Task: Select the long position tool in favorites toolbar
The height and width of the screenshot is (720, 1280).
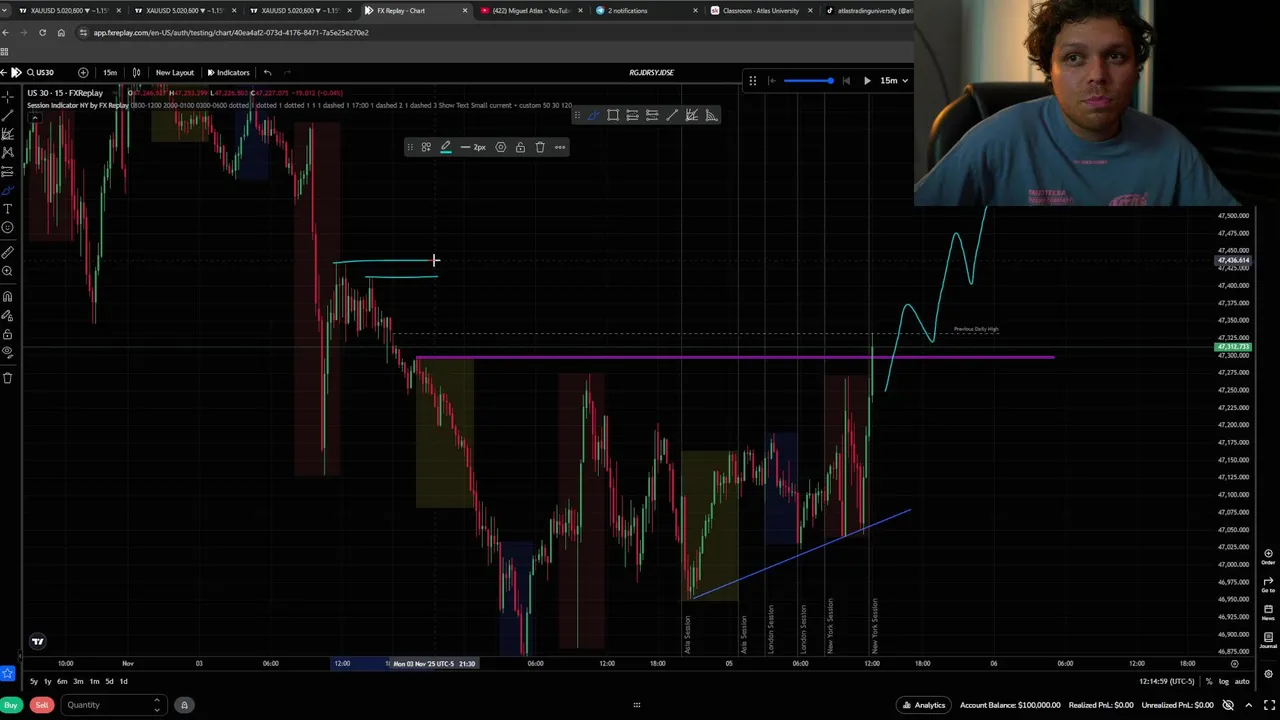Action: point(632,115)
